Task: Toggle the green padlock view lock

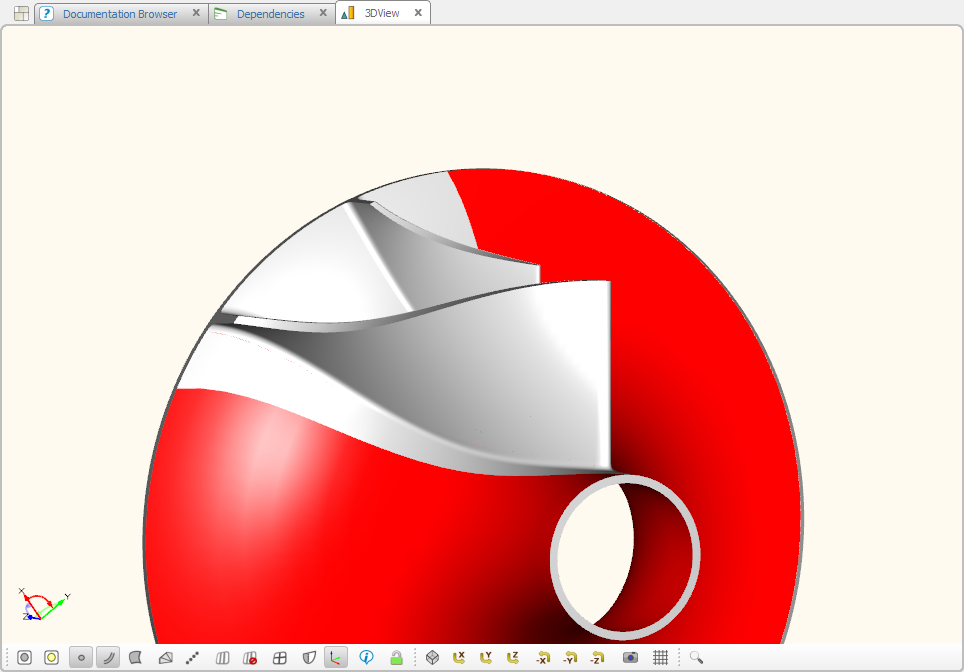Action: pyautogui.click(x=397, y=657)
